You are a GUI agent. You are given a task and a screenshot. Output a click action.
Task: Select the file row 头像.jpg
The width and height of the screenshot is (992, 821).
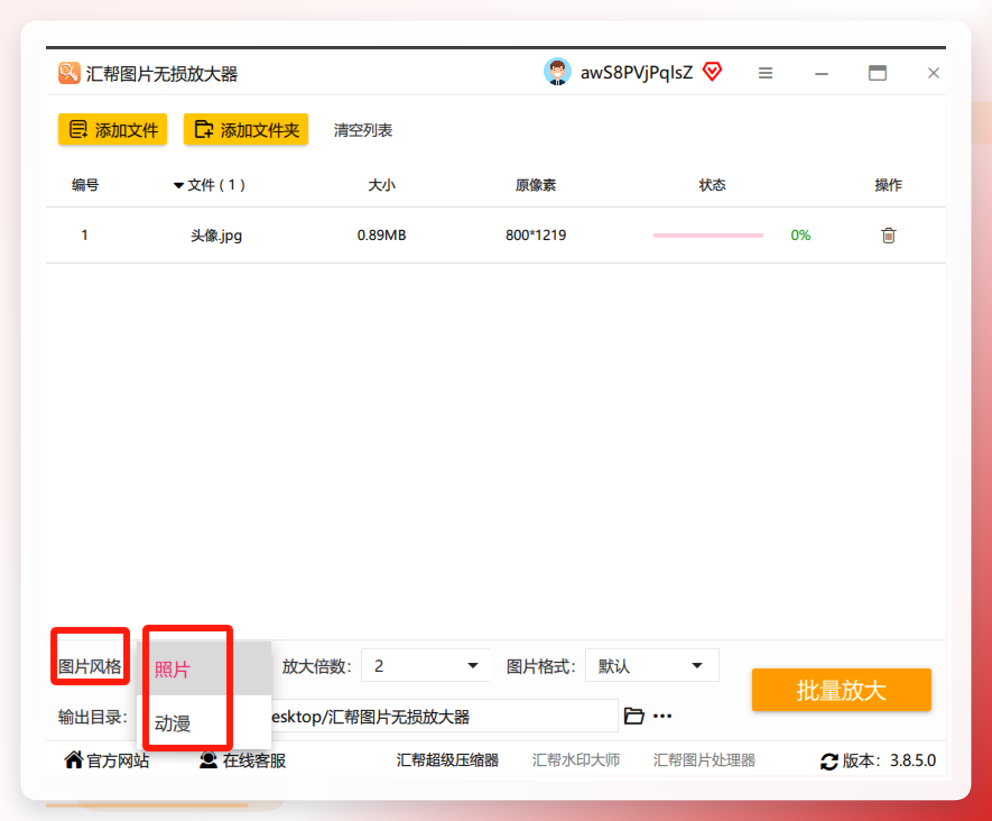click(x=496, y=235)
